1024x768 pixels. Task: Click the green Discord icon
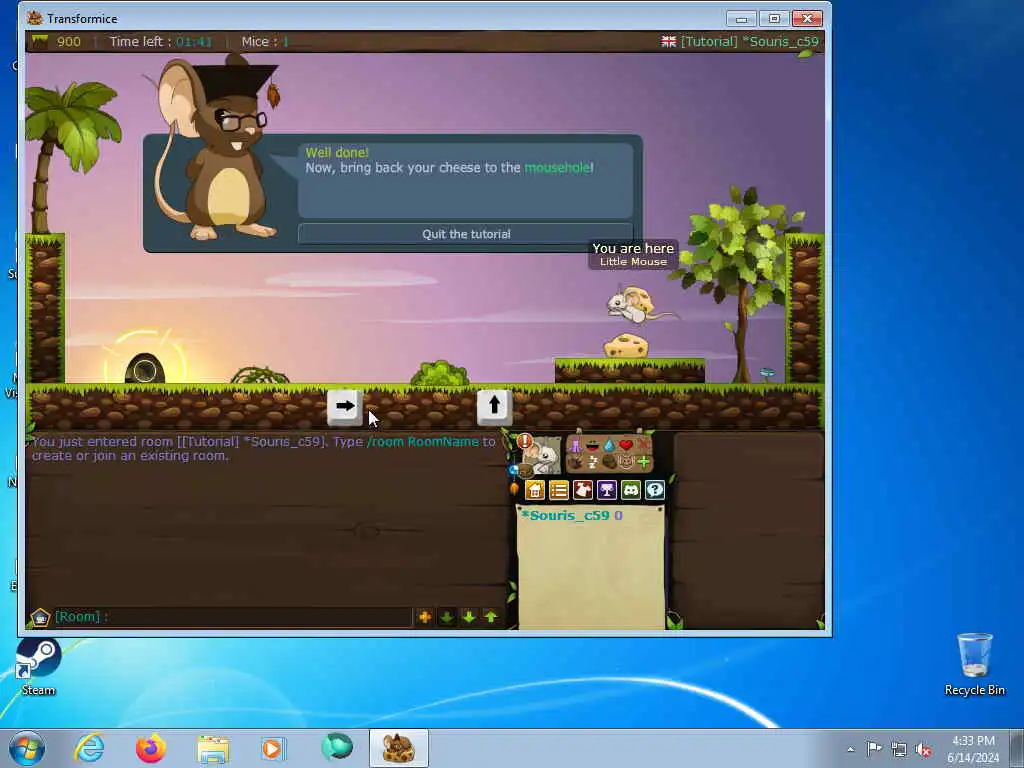[x=631, y=490]
